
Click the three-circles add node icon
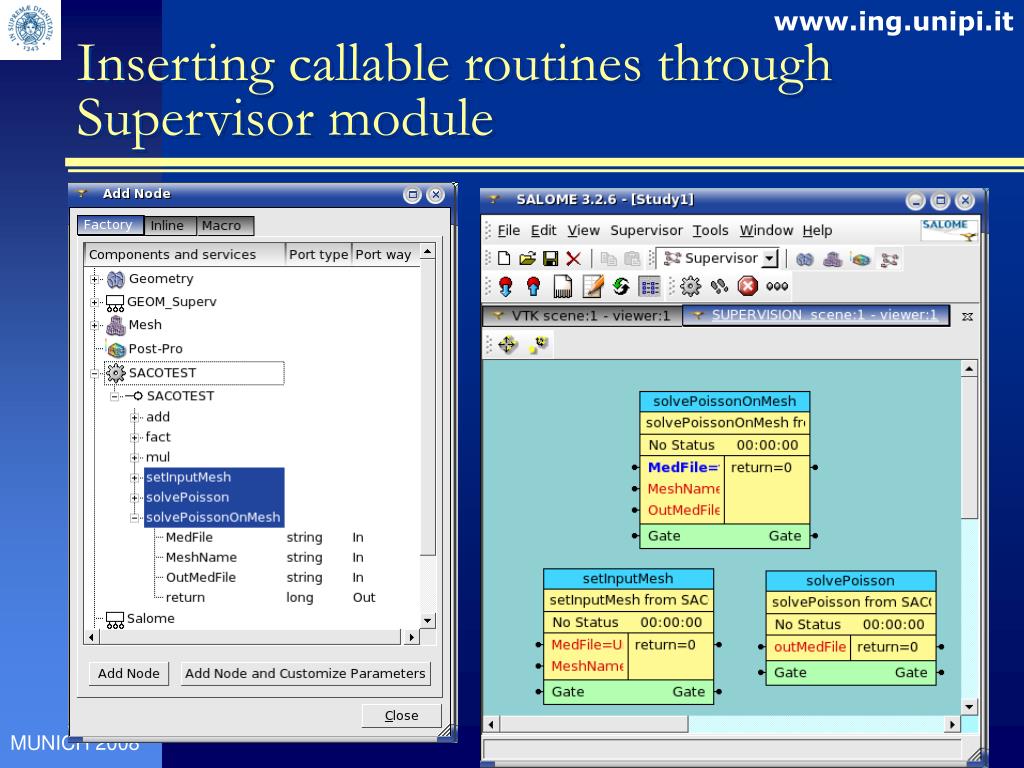pyautogui.click(x=777, y=286)
